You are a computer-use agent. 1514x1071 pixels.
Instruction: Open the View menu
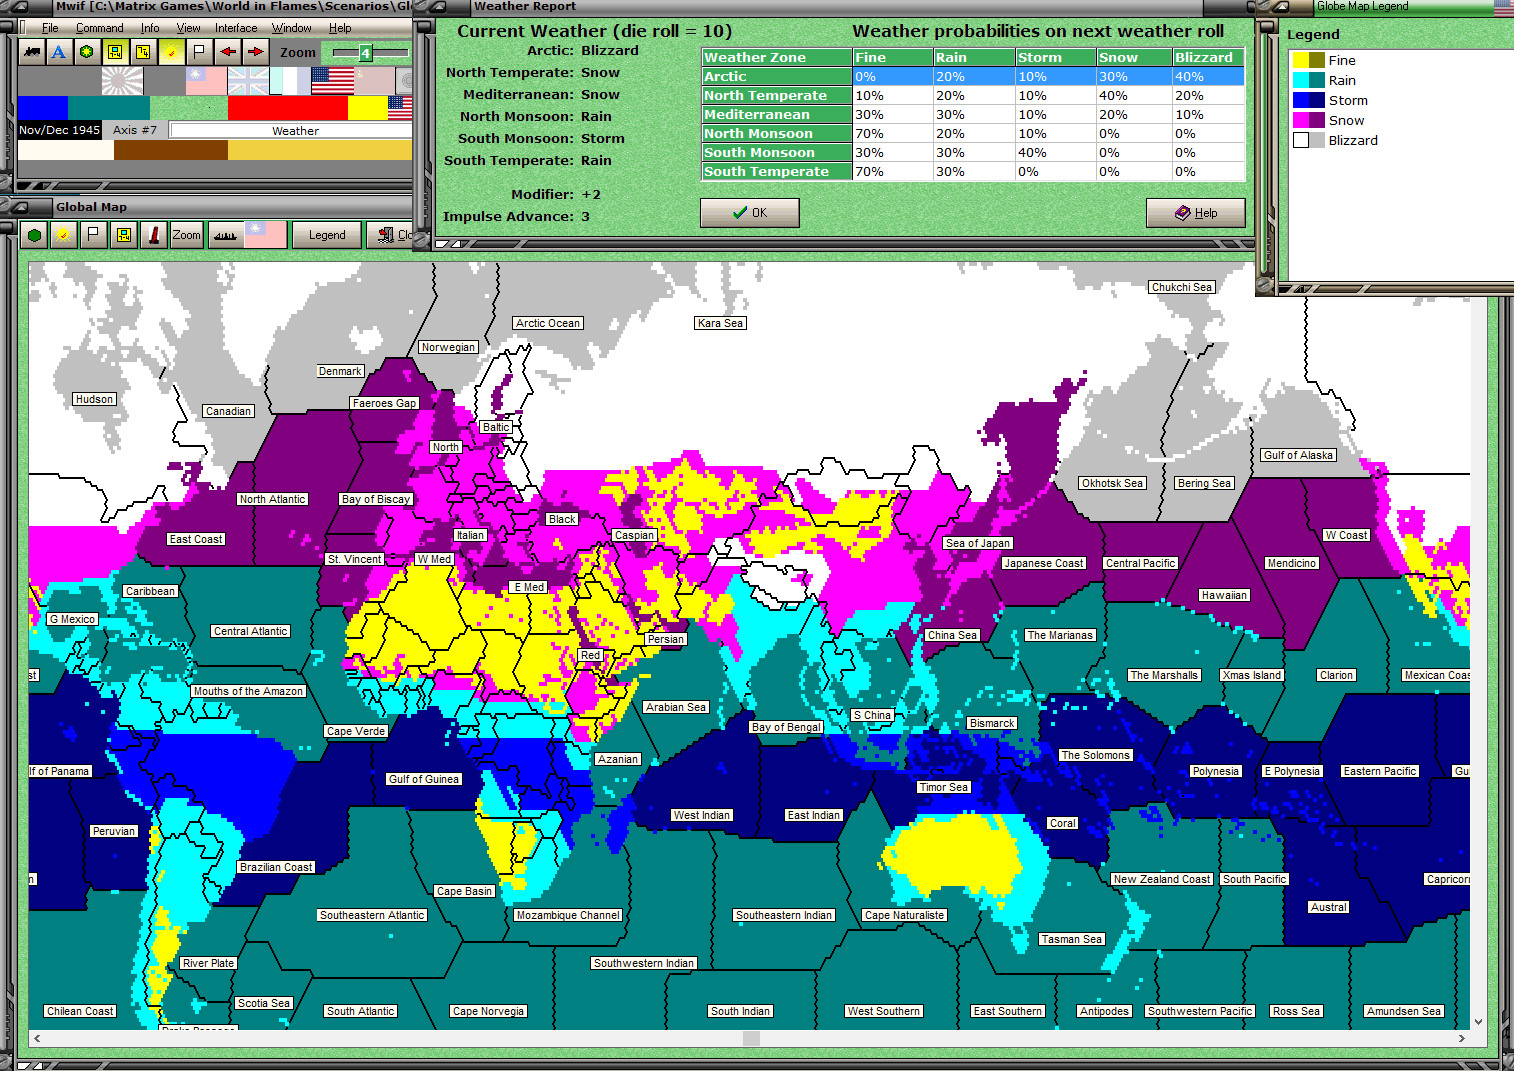click(188, 28)
